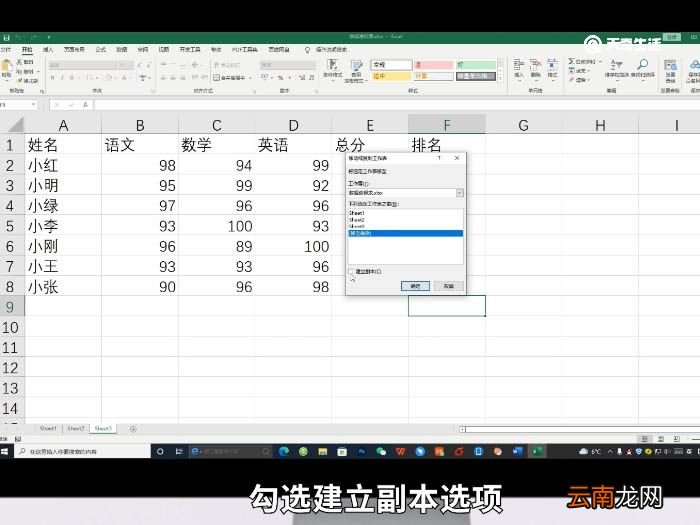Click the 操作说明搜索 Tell Me search
The height and width of the screenshot is (525, 700).
331,50
